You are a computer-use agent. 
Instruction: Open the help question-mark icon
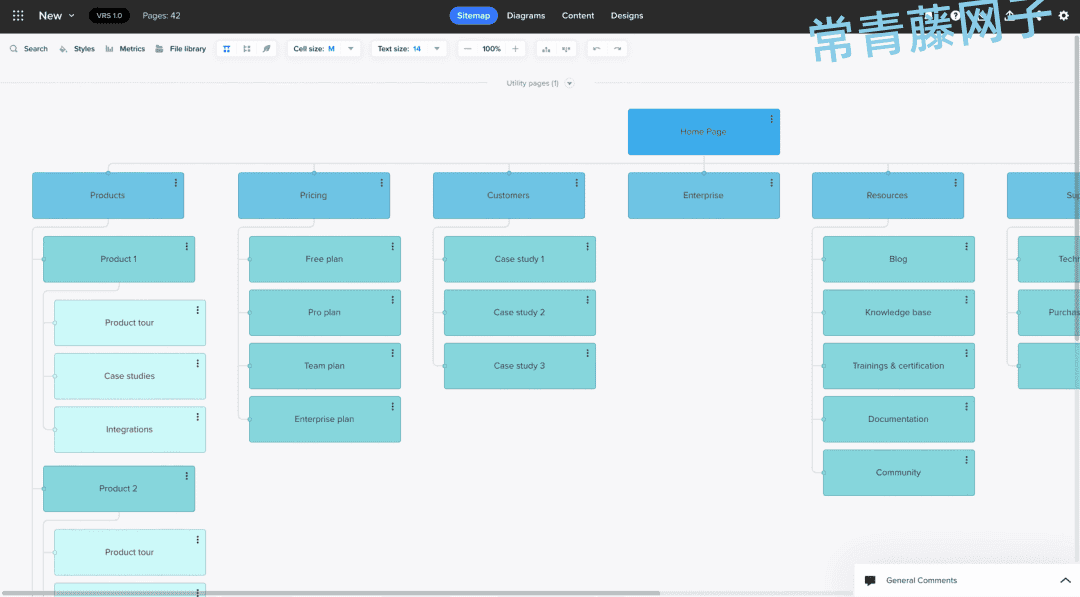coord(955,15)
